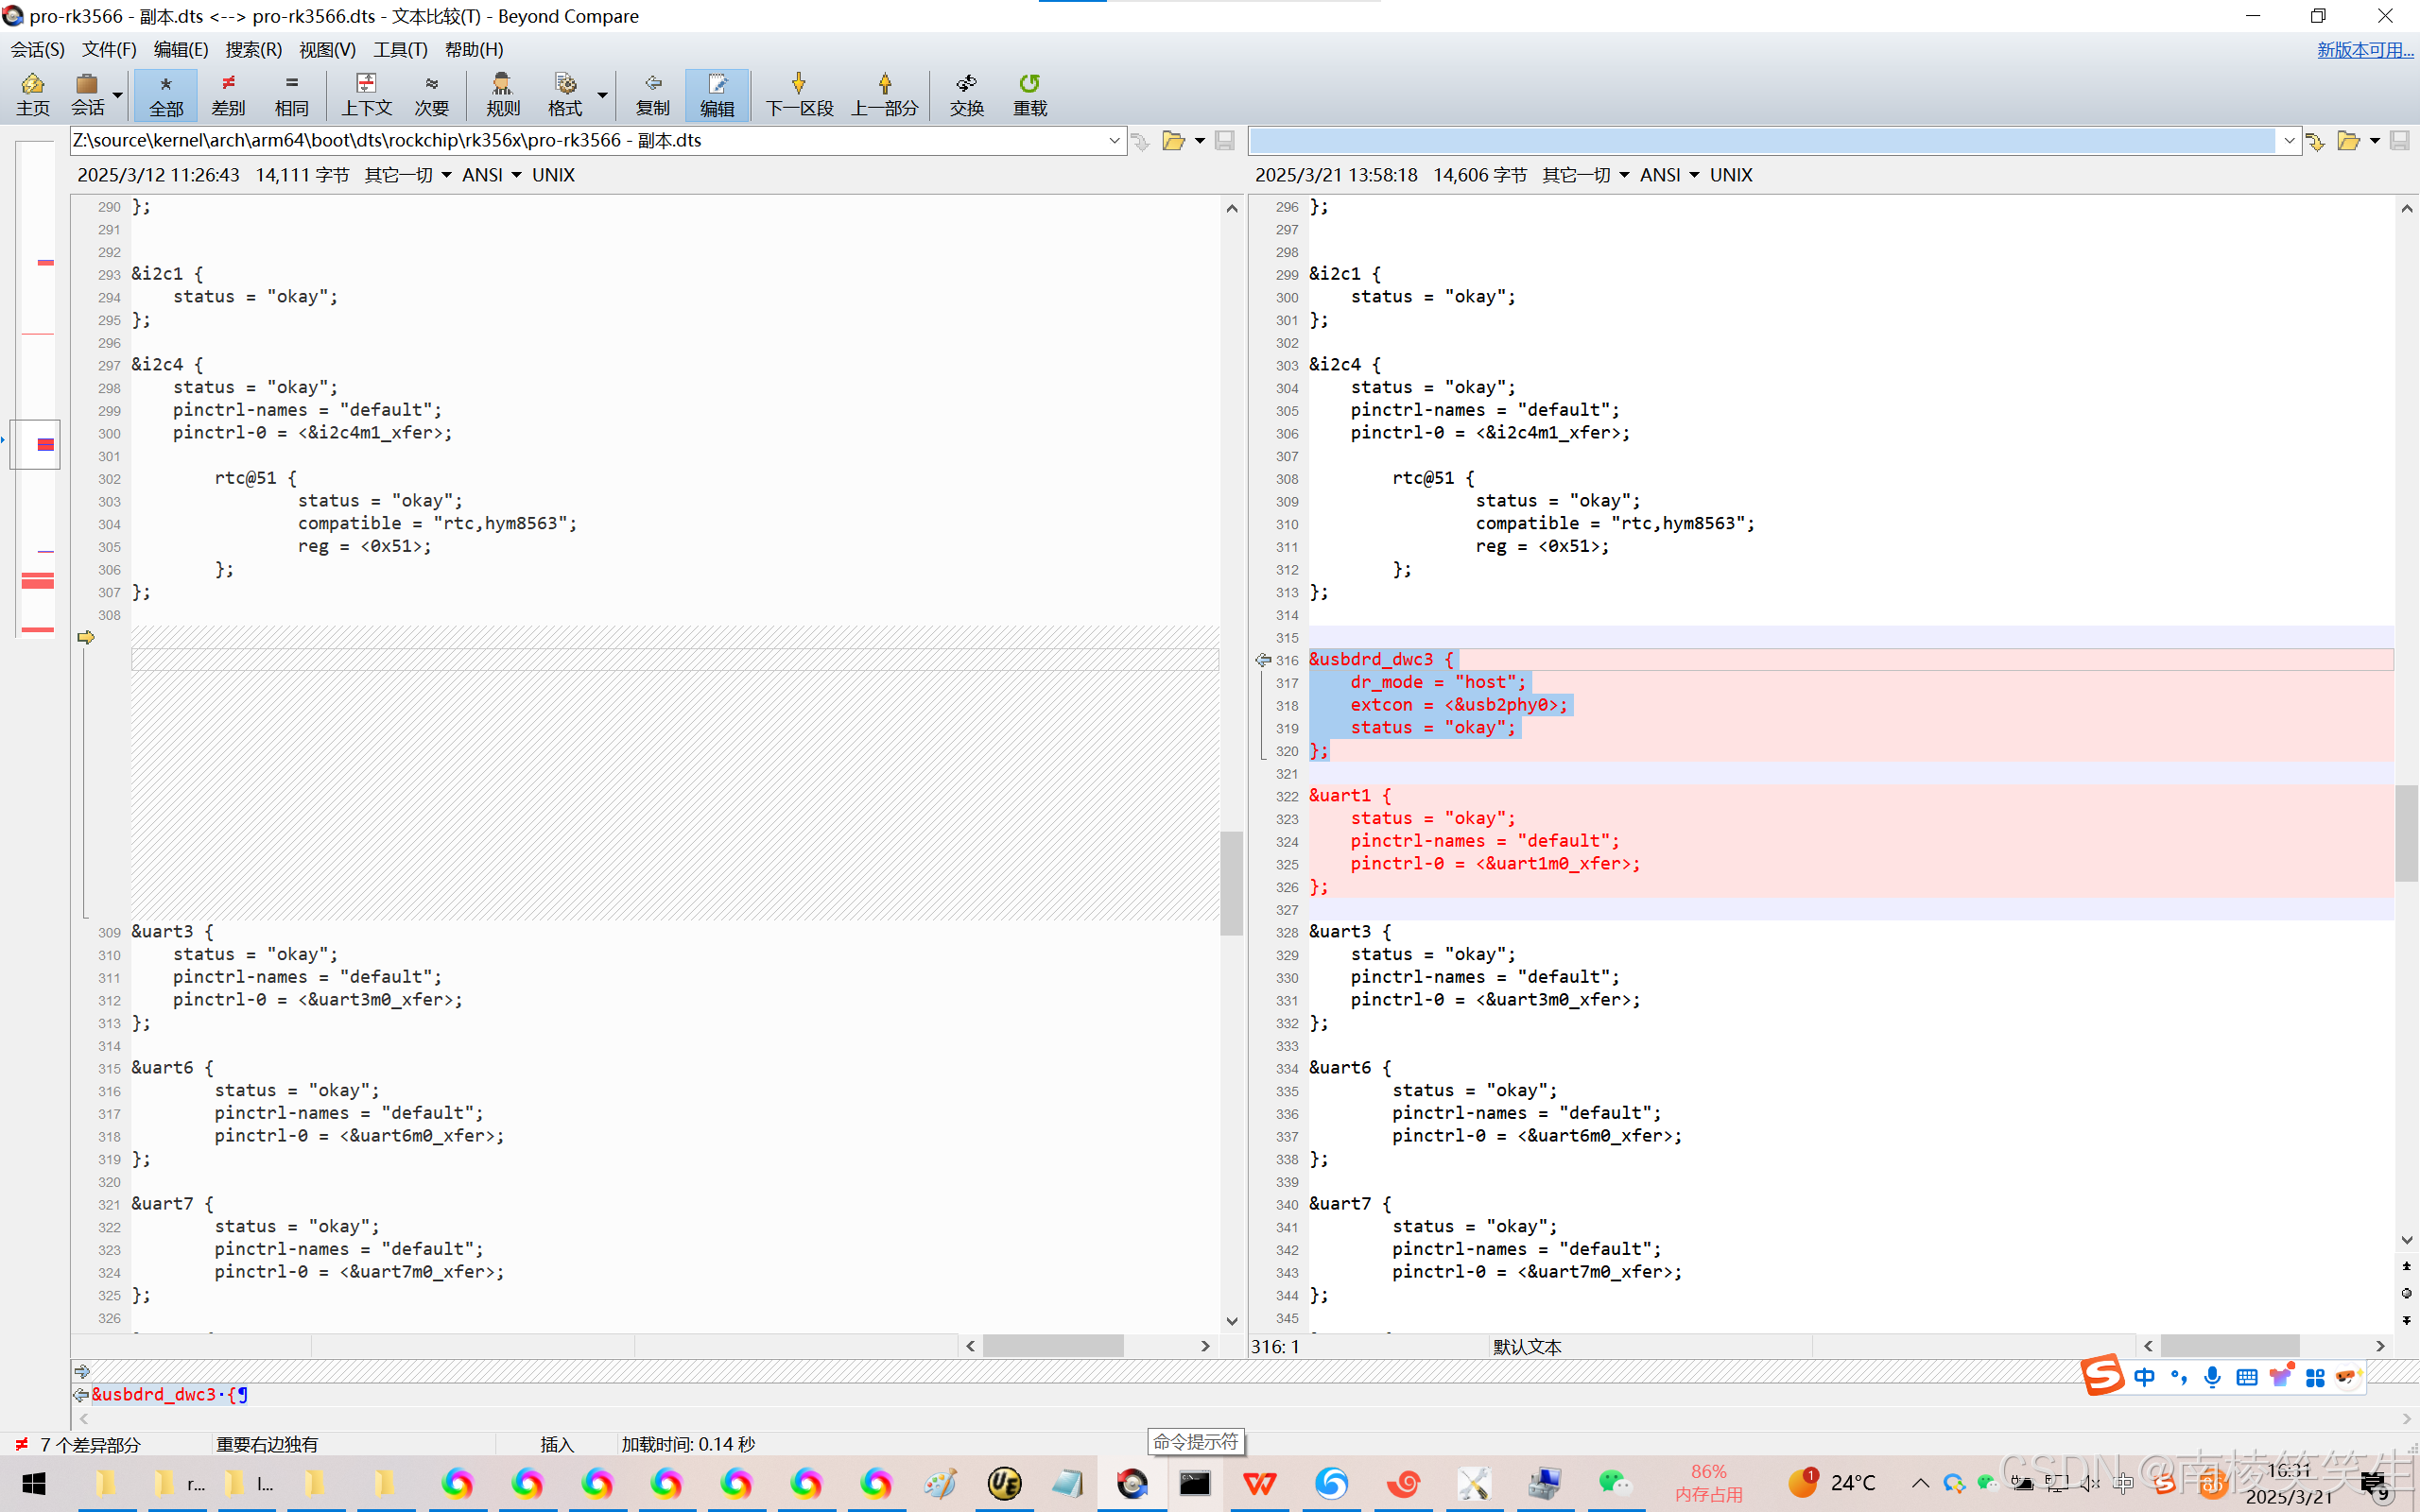Toggle Show Same (相同) filter

click(x=291, y=94)
